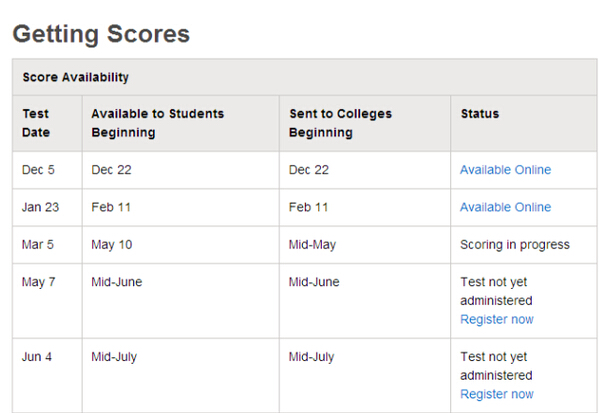Select the Getting Scores heading
The image size is (599, 413).
[x=101, y=34]
